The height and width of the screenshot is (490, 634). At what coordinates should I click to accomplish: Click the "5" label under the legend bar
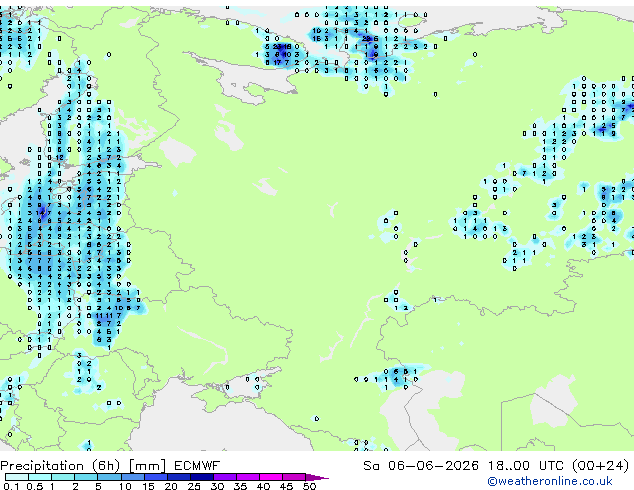98,486
